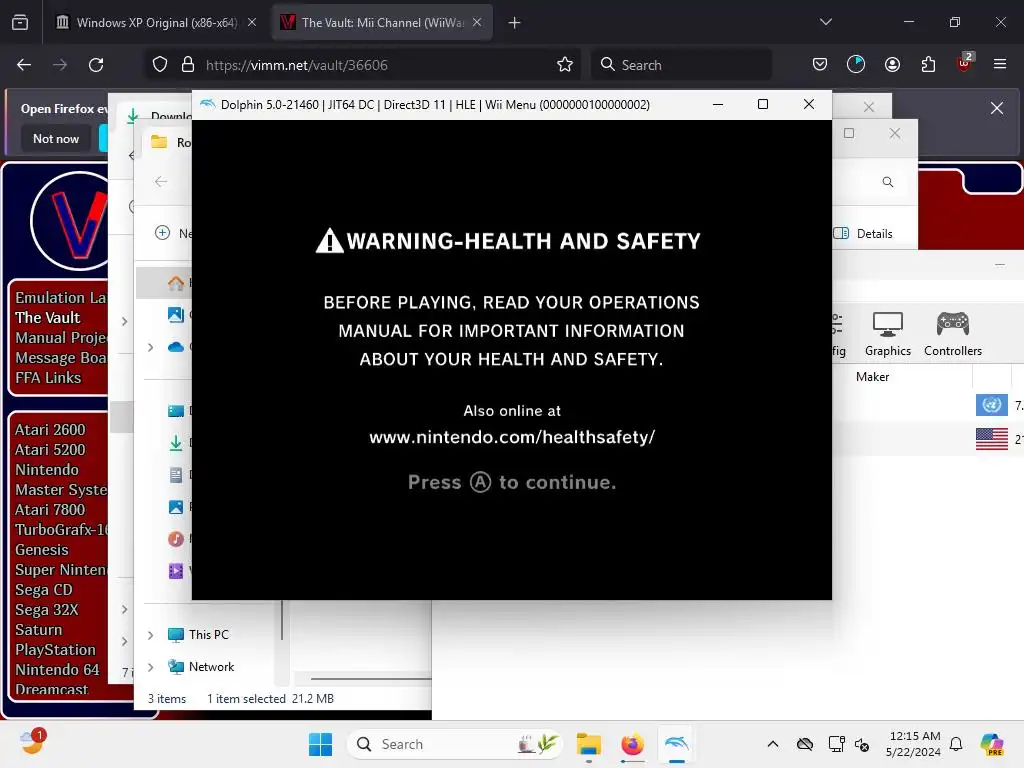This screenshot has width=1024, height=768.
Task: Open Firefox tab overview icon
Action: pyautogui.click(x=20, y=22)
